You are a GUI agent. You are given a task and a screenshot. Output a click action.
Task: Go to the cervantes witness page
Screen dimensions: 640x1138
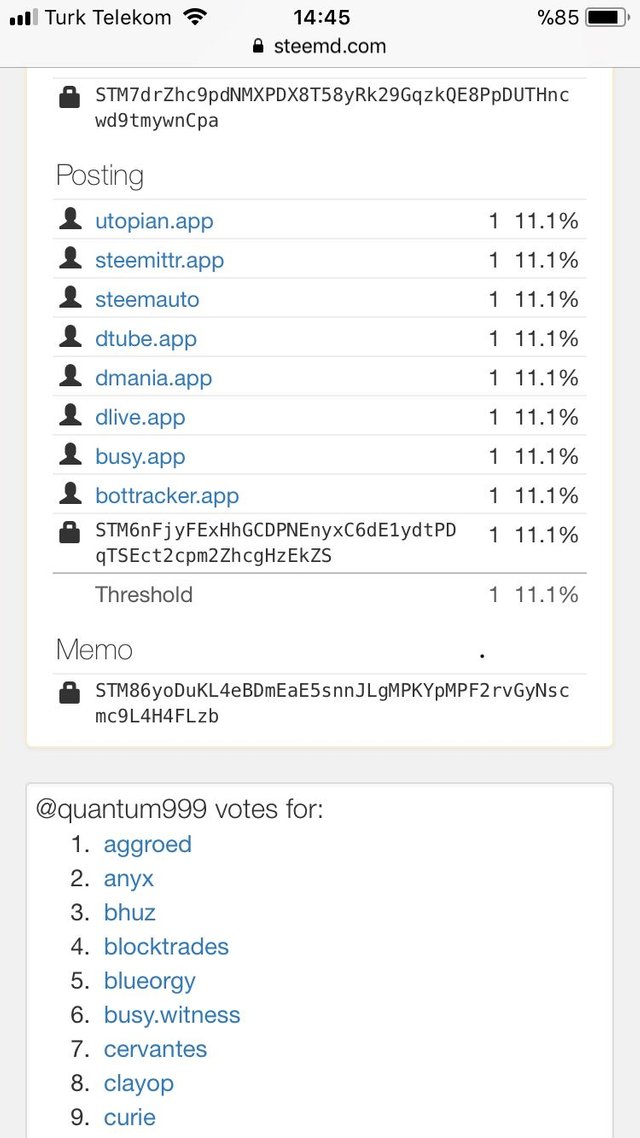click(155, 1049)
